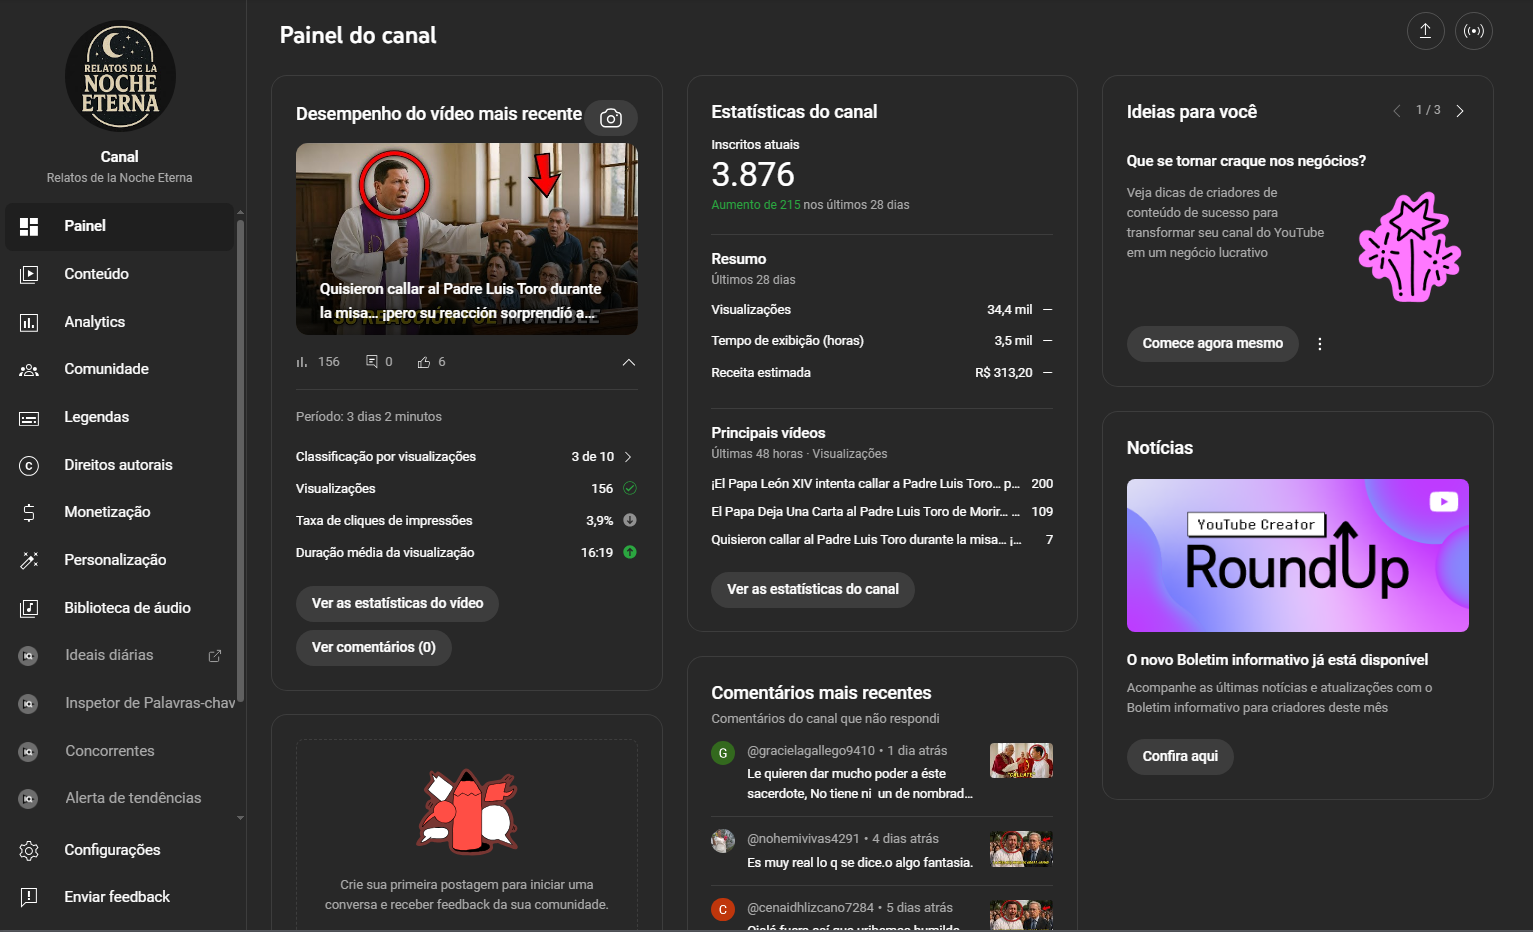Click the external link icon beside Ideais diárias
1533x932 pixels.
pyautogui.click(x=214, y=656)
